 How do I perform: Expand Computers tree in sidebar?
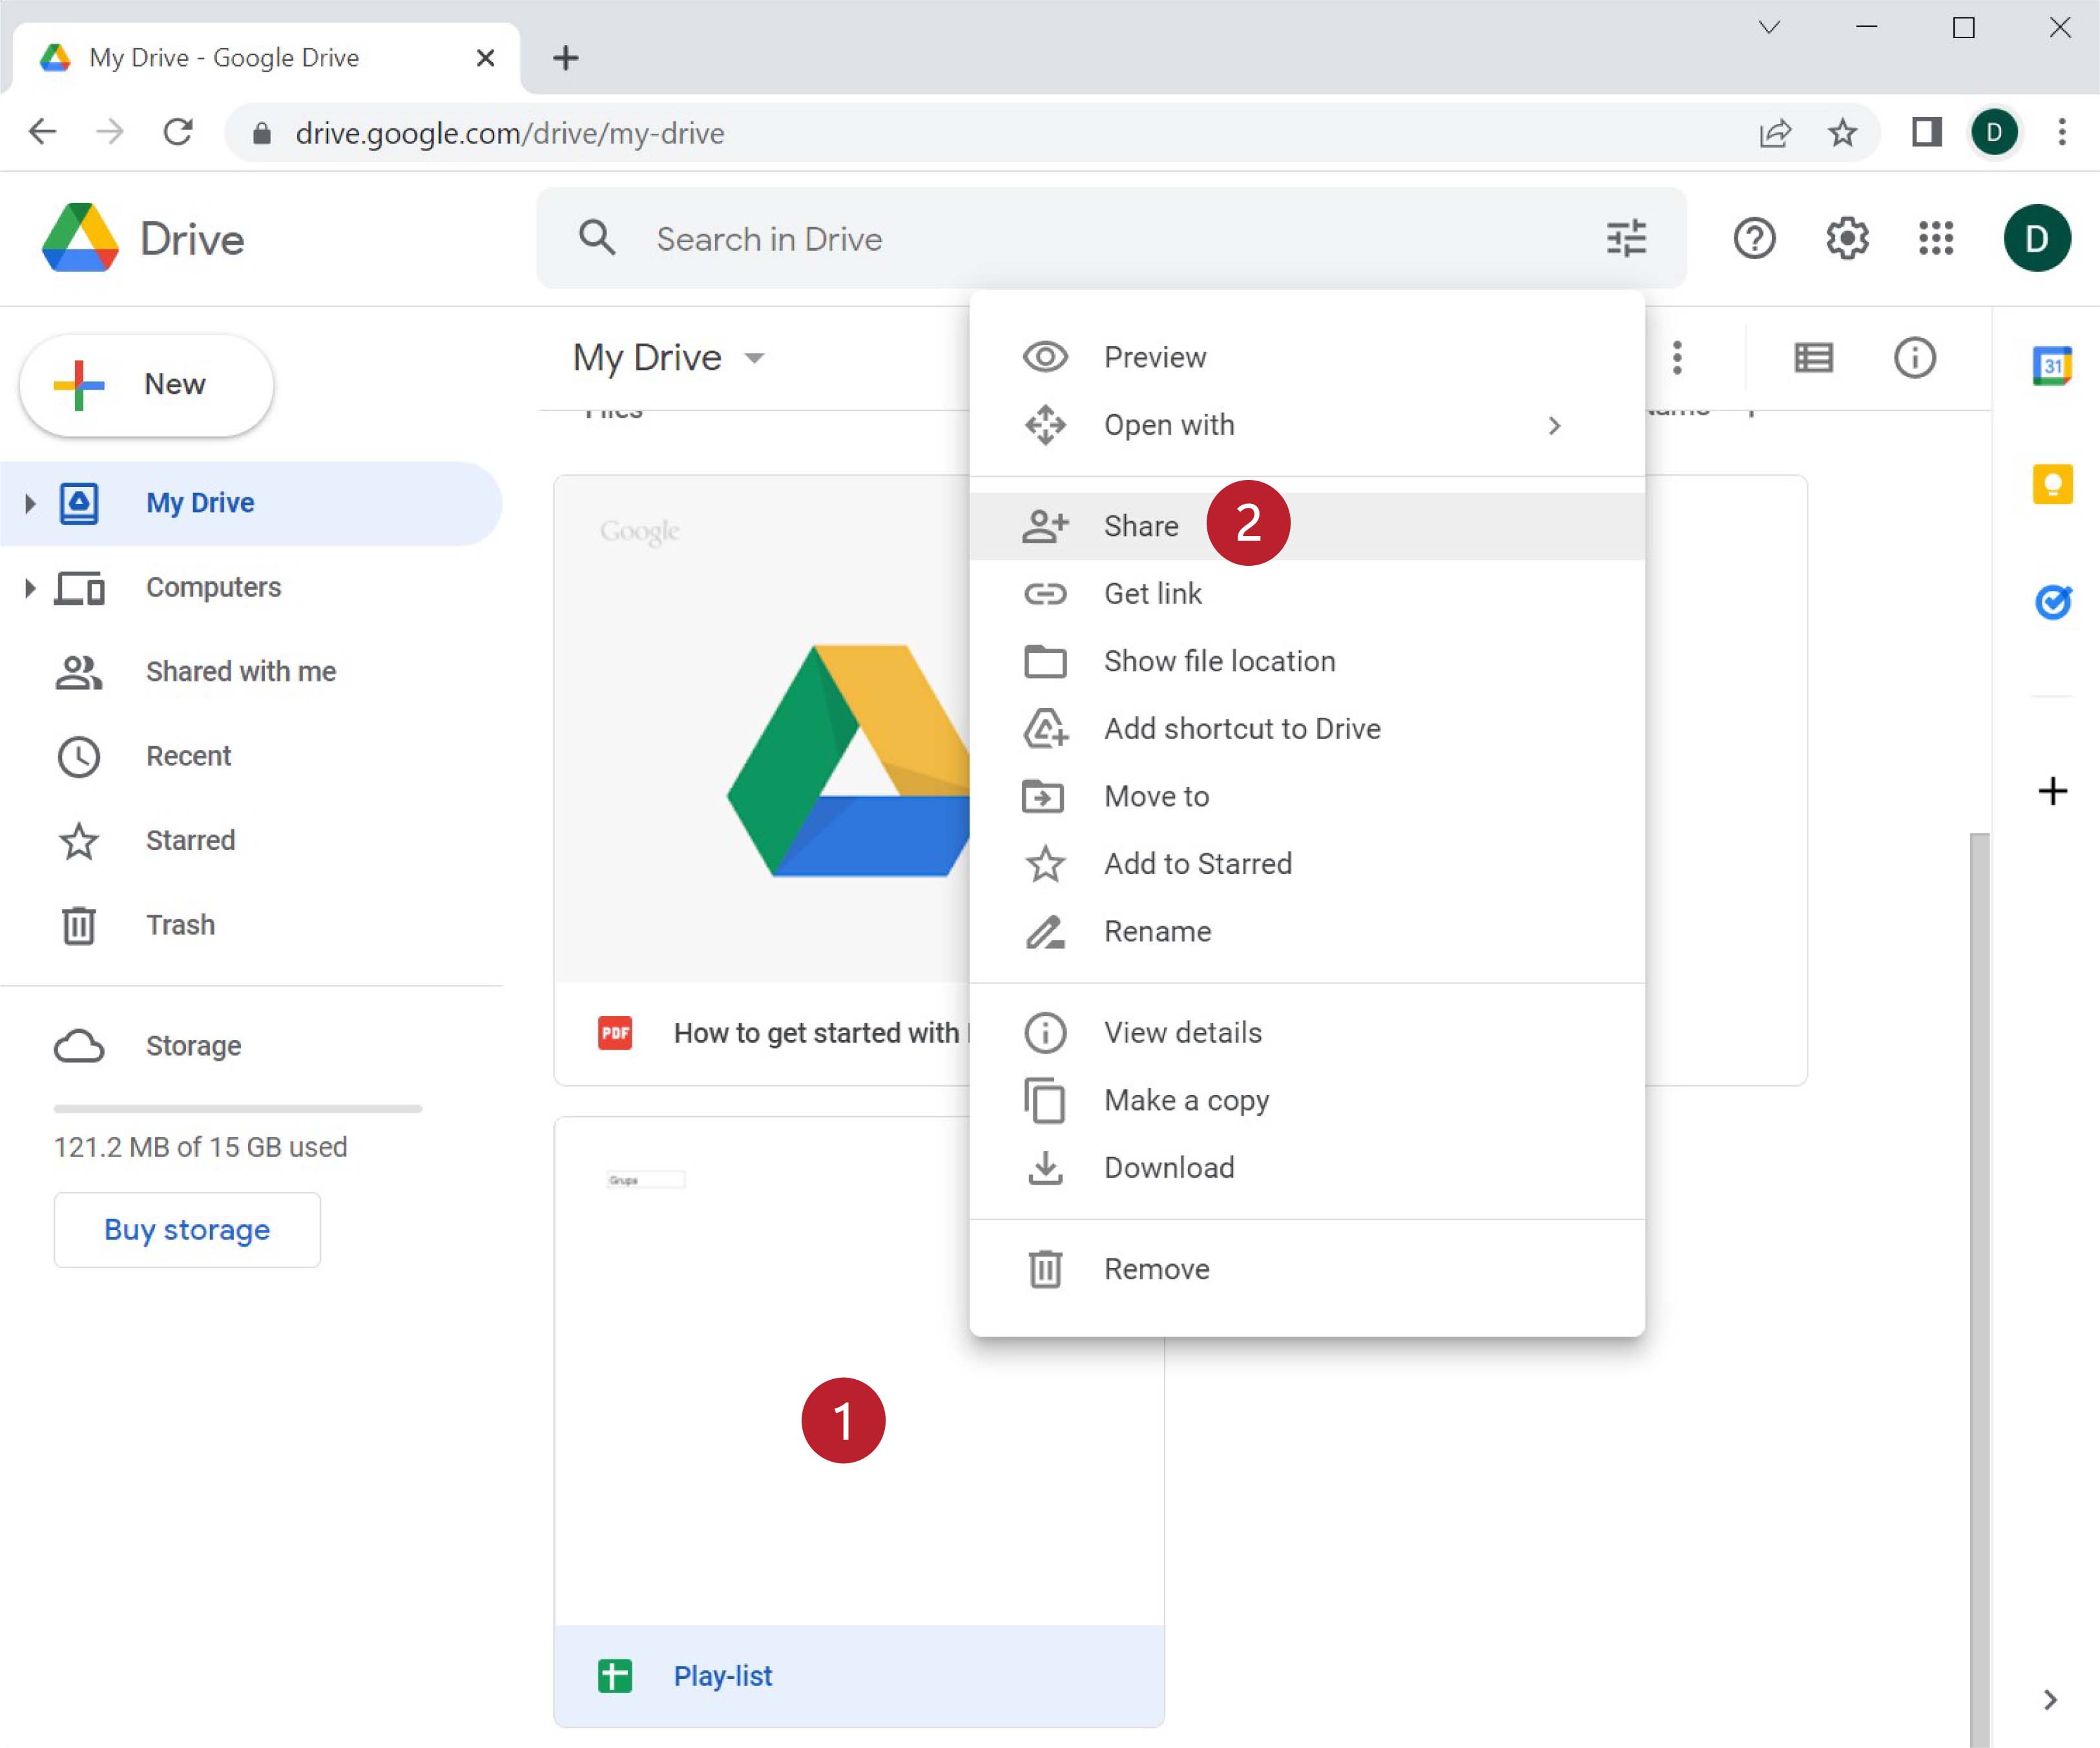coord(29,588)
